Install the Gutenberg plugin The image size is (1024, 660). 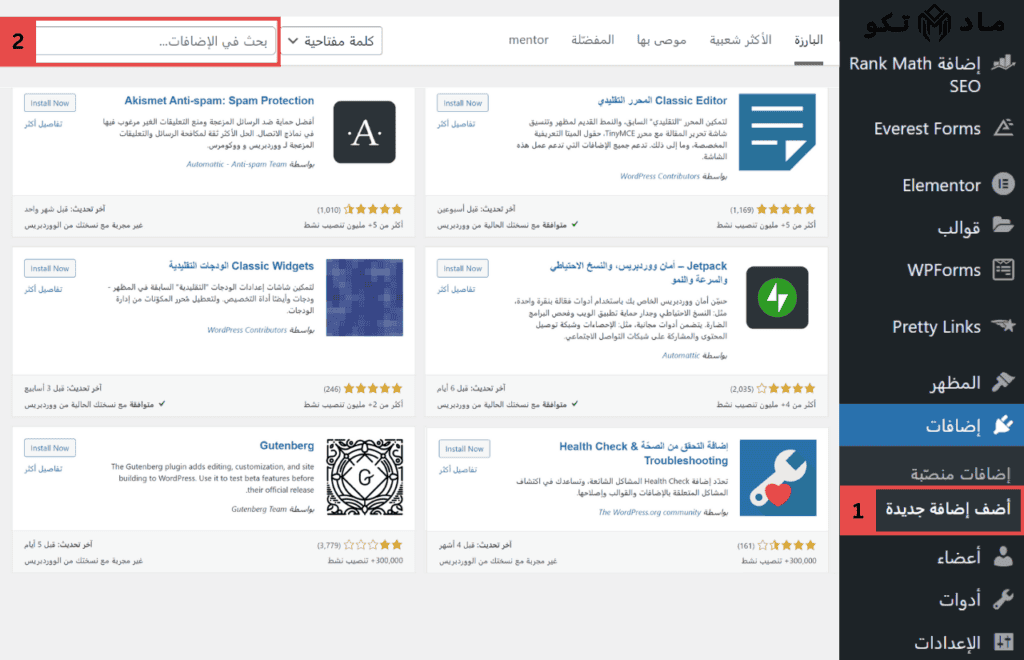point(50,448)
